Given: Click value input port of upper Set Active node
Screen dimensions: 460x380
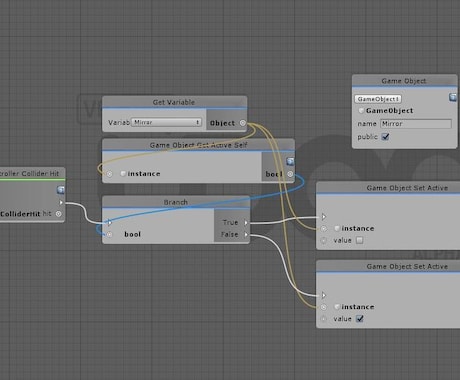Looking at the screenshot, I should (x=323, y=240).
